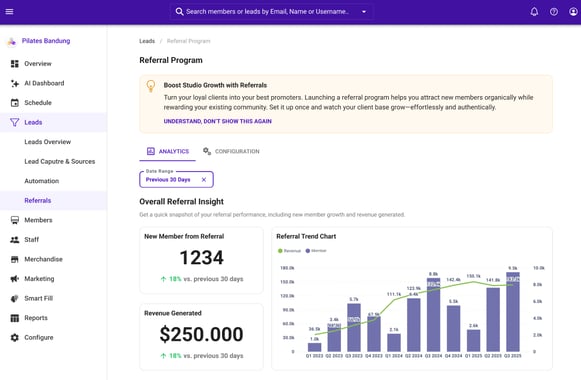Viewport: 581px width, 380px height.
Task: Click the Overview dashboard icon
Action: [14, 64]
